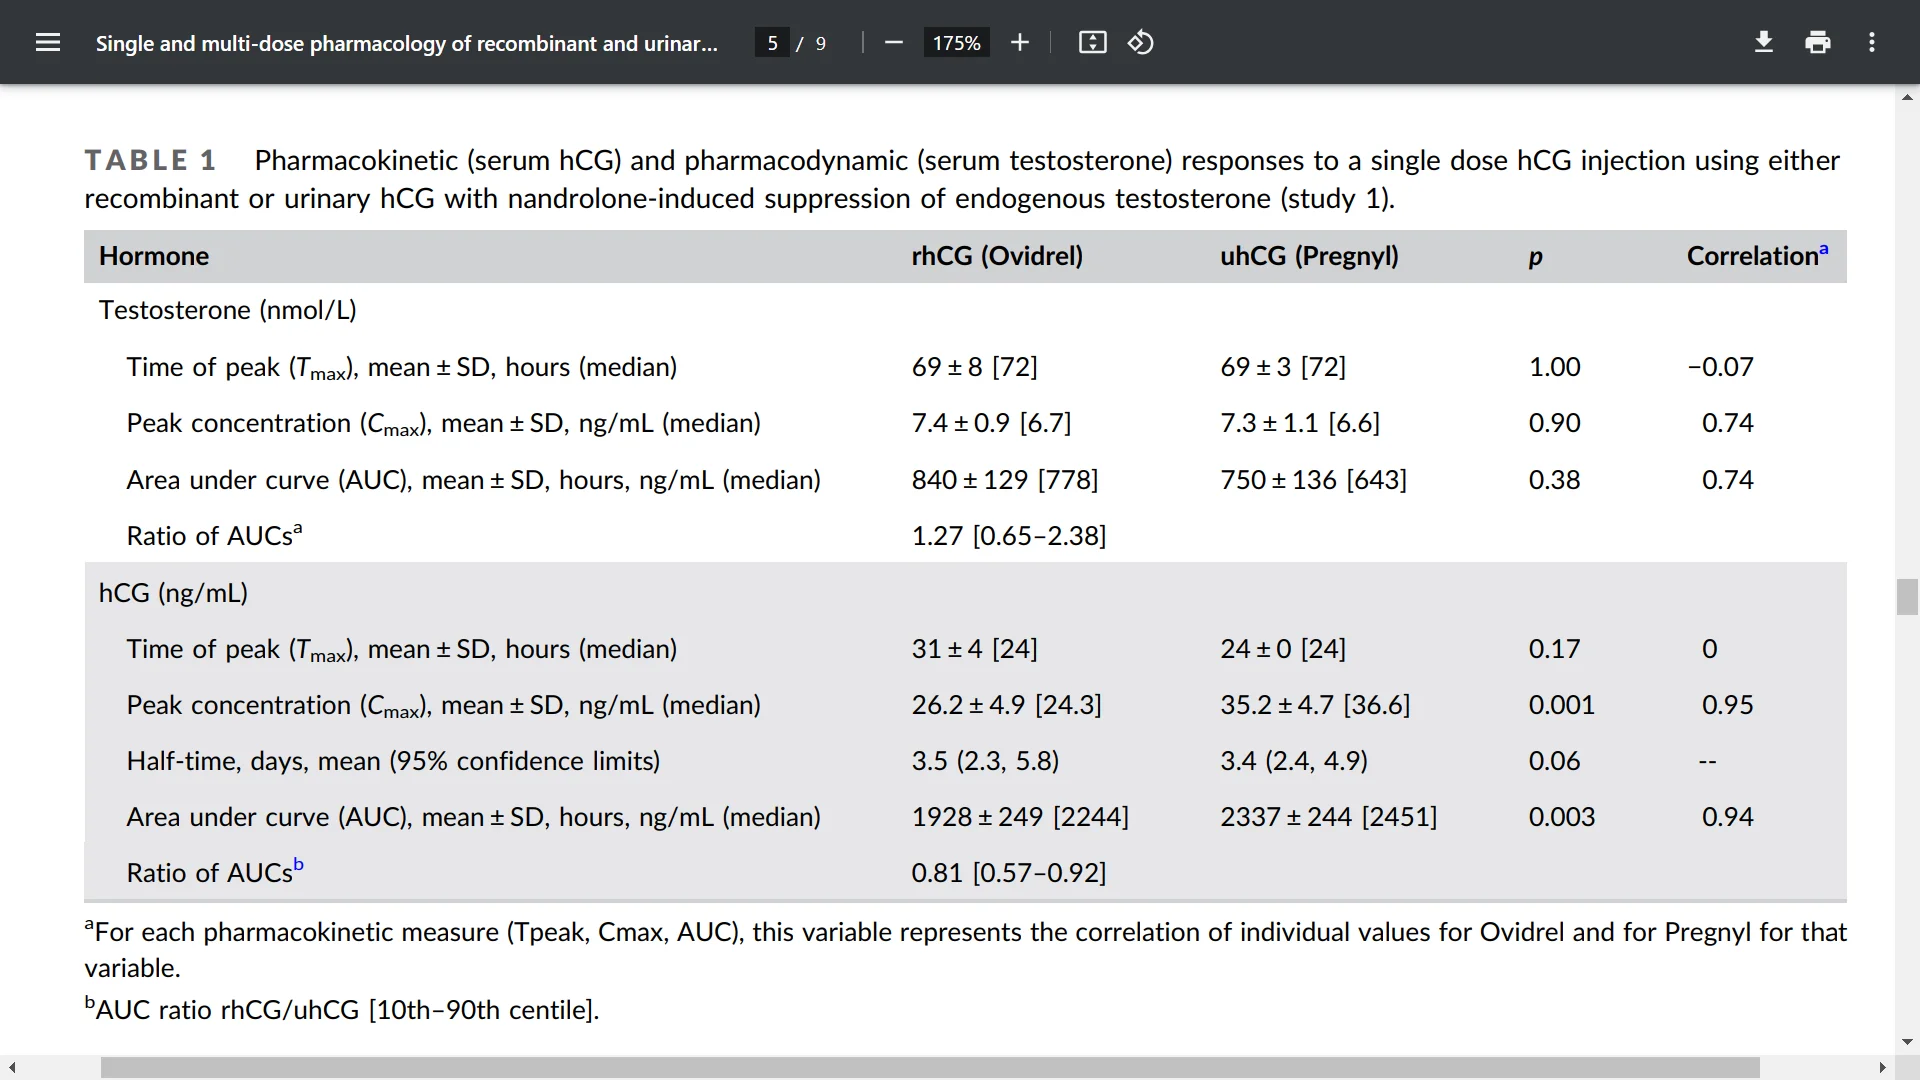1920x1080 pixels.
Task: Select the document title in the toolbar
Action: tap(406, 42)
